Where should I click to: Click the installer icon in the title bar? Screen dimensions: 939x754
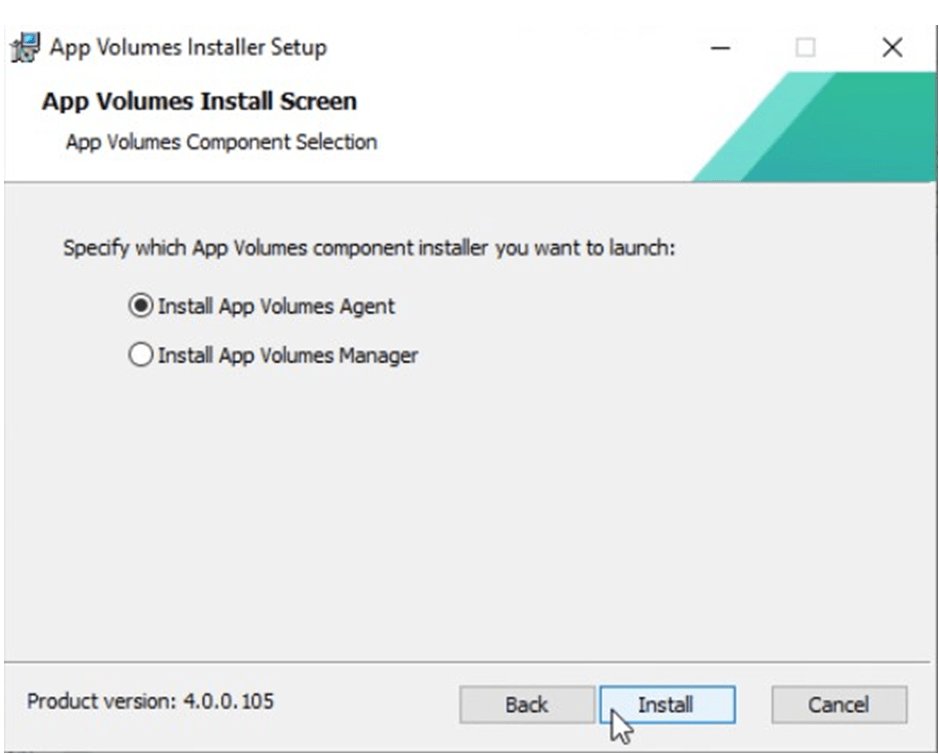[x=24, y=47]
